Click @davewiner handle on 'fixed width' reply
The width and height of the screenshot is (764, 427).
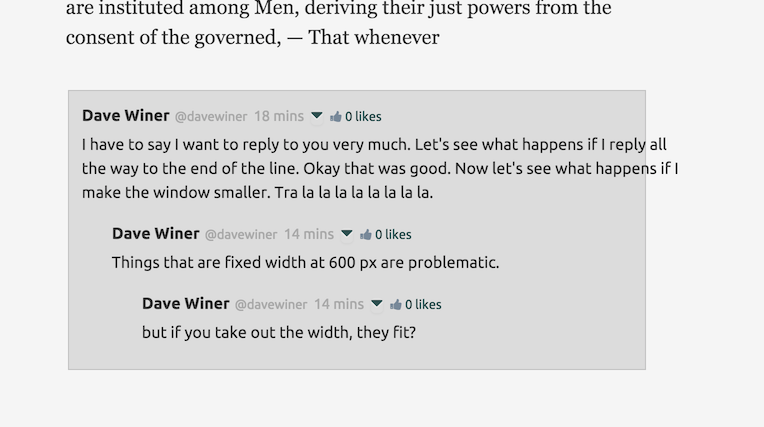tap(241, 235)
